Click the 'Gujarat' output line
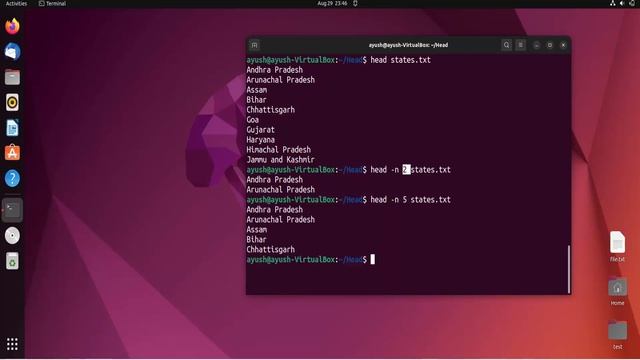Viewport: 640px width, 360px height. 260,130
